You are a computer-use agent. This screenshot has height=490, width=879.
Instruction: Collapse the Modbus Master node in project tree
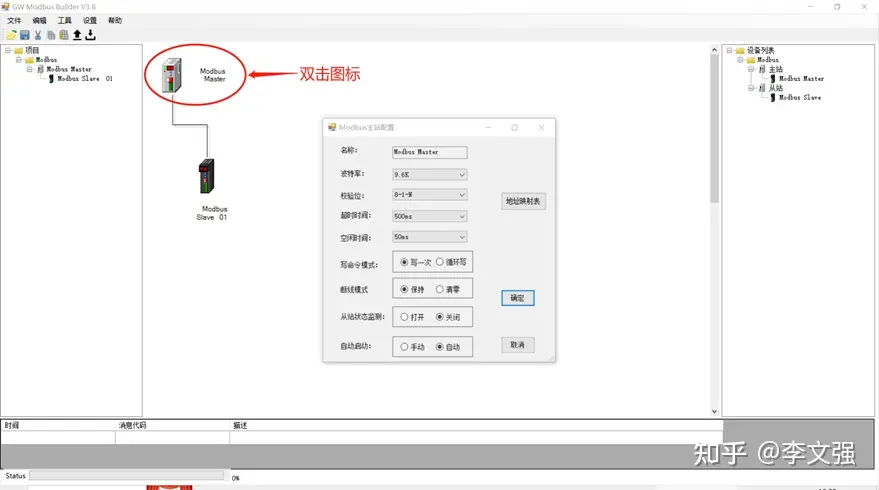(29, 70)
